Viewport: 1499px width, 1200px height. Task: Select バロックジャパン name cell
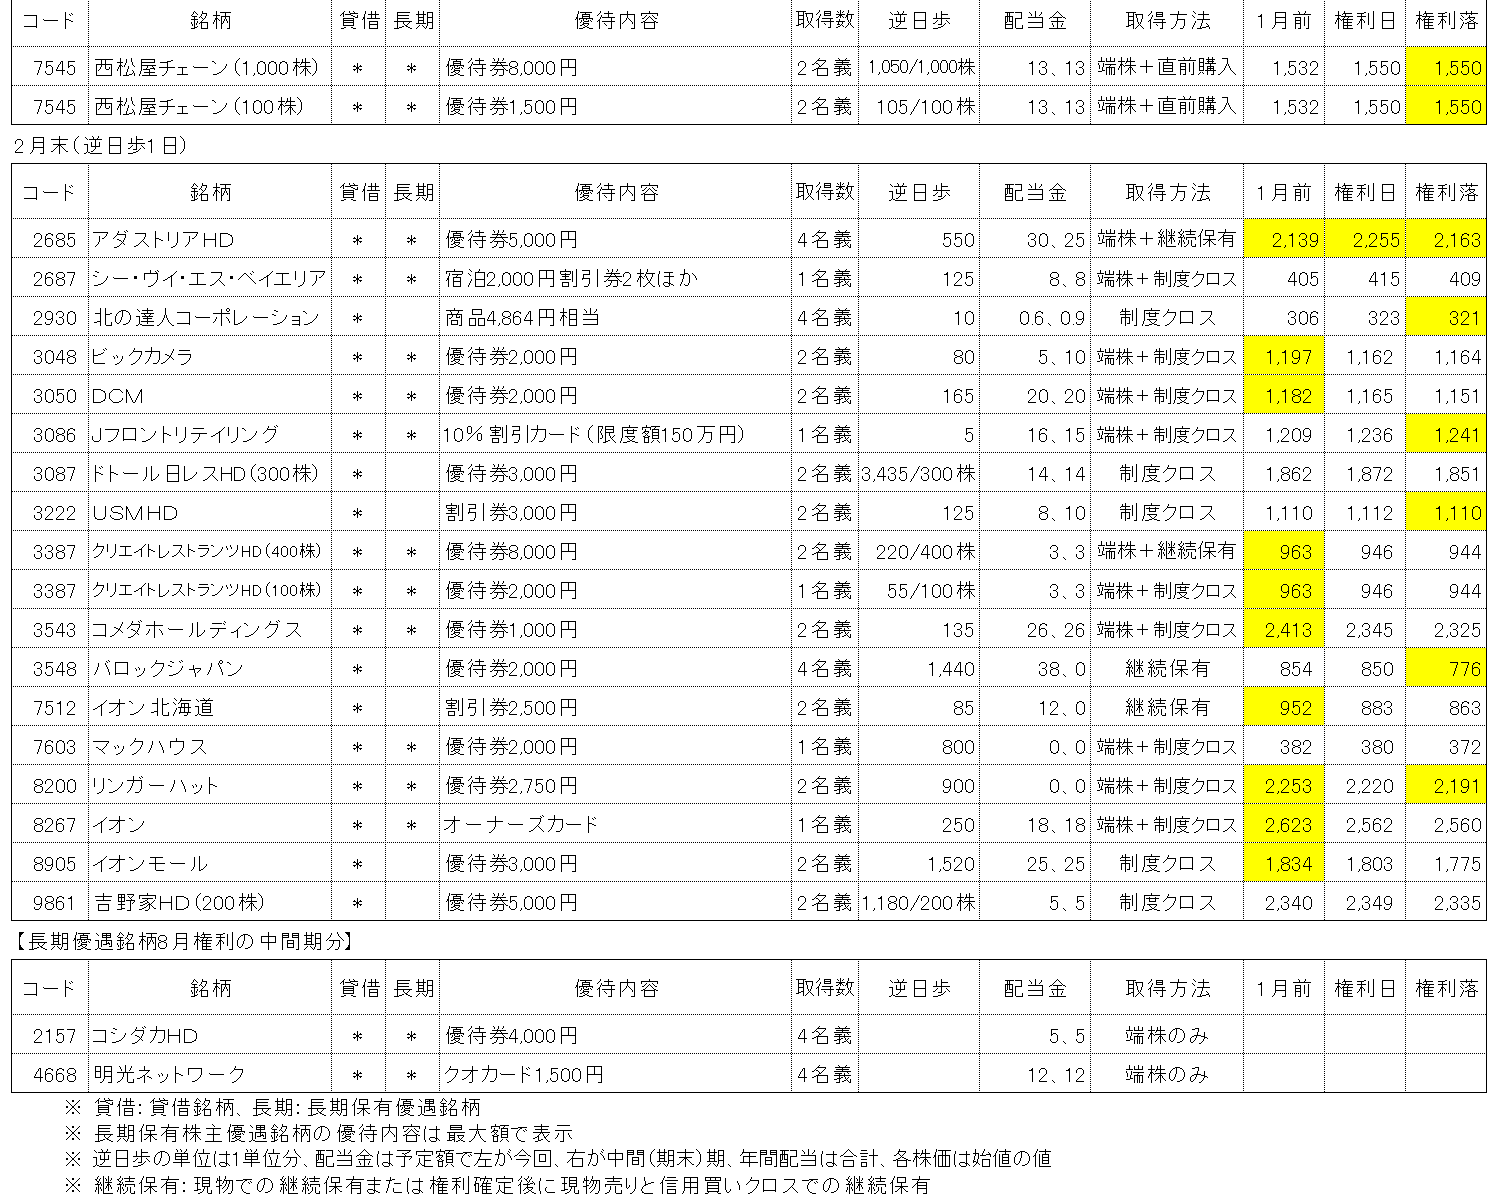[x=210, y=669]
